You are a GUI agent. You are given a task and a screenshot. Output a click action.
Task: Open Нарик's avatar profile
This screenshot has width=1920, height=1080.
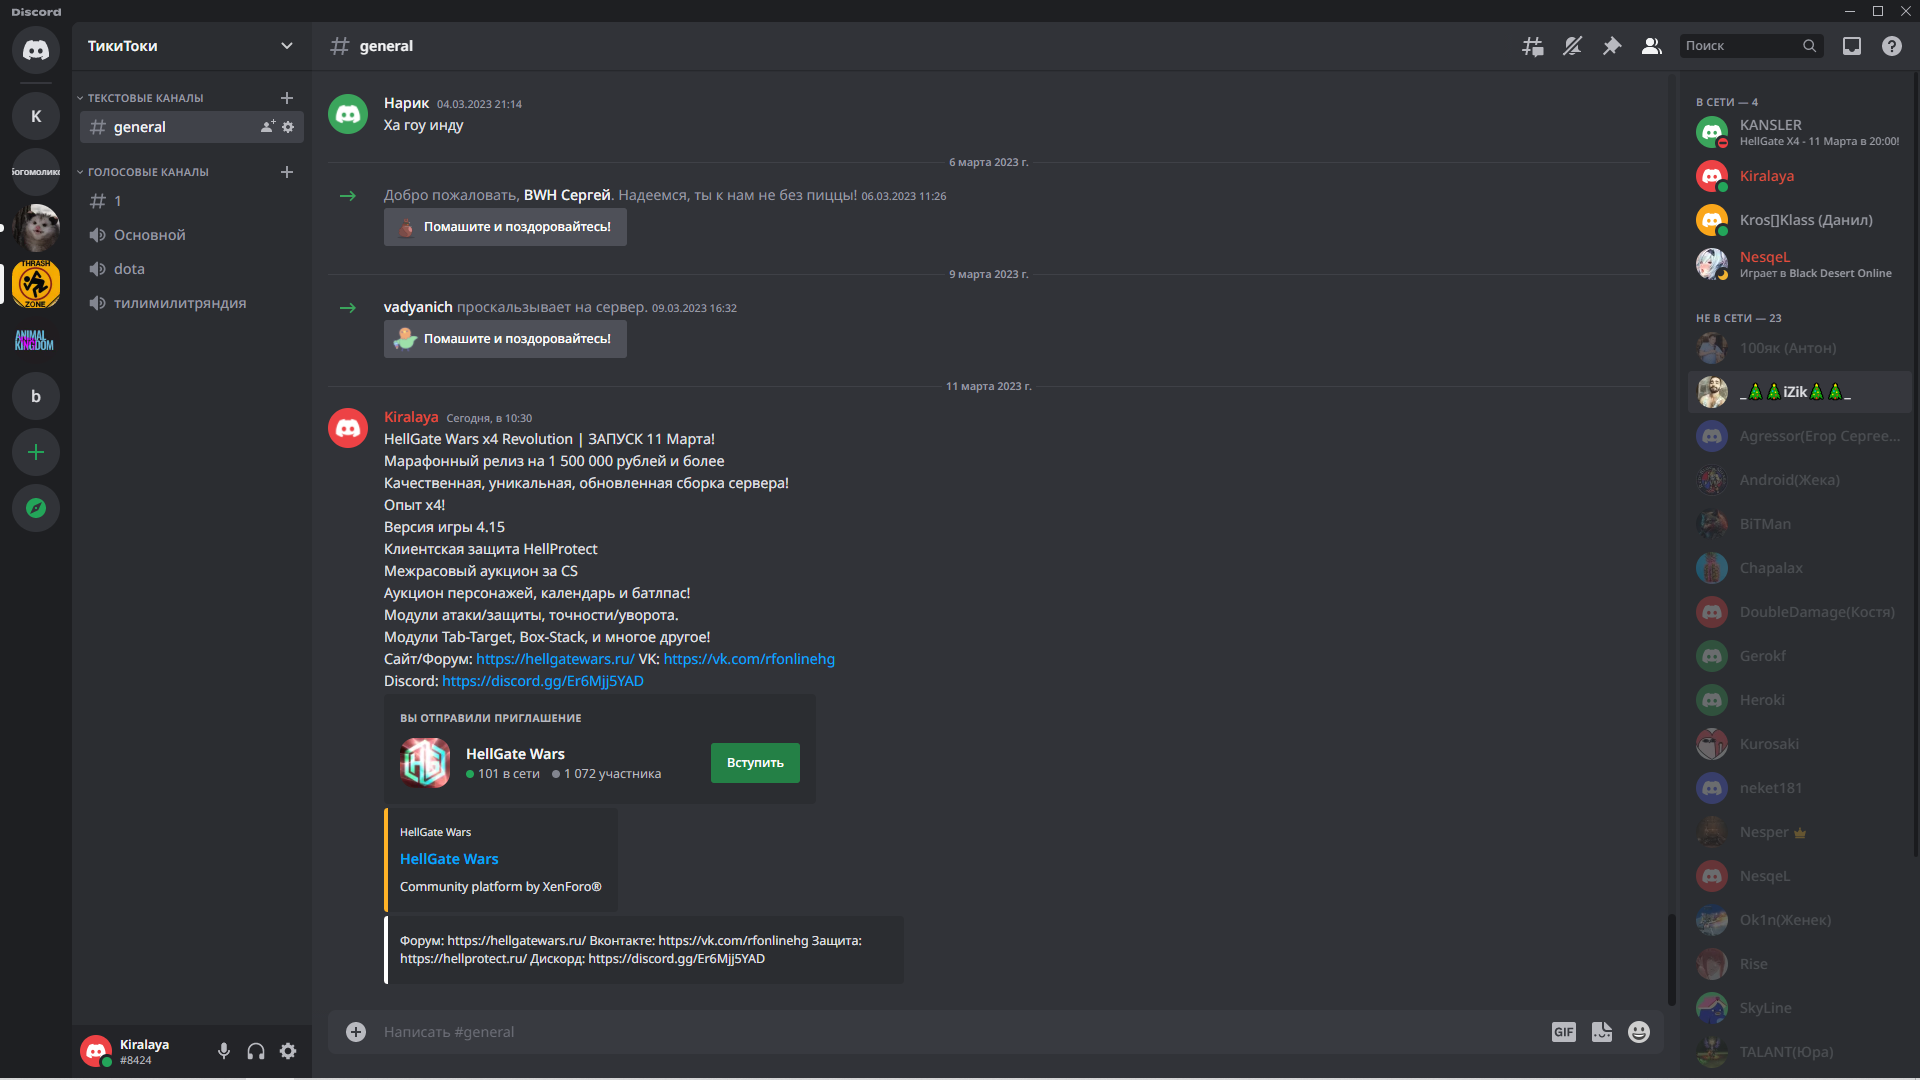[348, 114]
